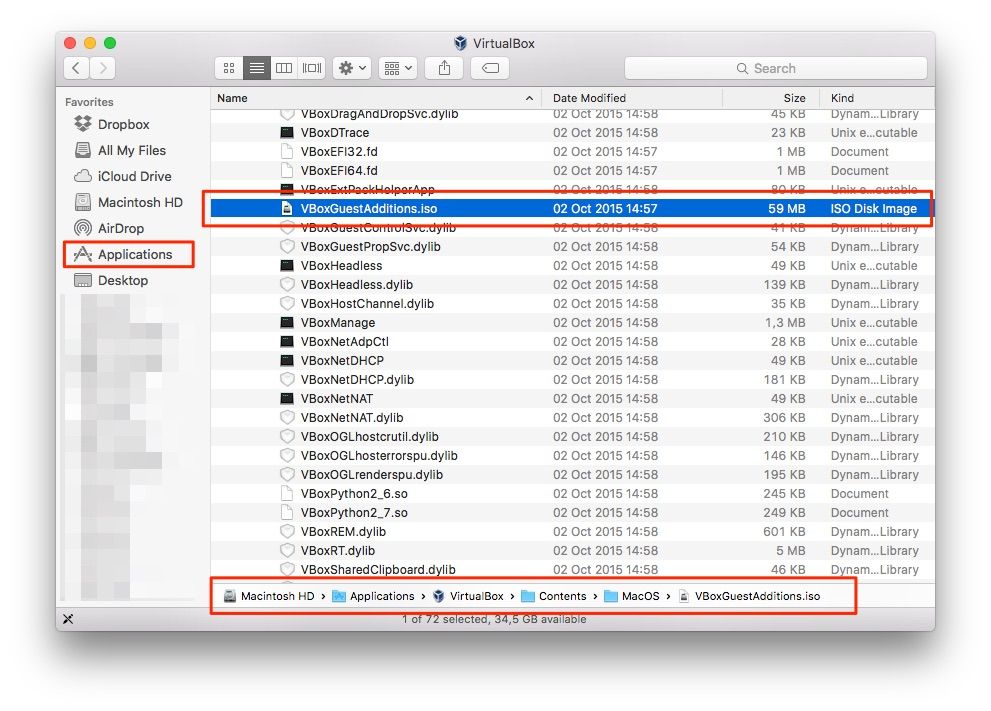This screenshot has width=991, height=711.
Task: Select the VBoxDTrace executable icon
Action: (x=287, y=133)
